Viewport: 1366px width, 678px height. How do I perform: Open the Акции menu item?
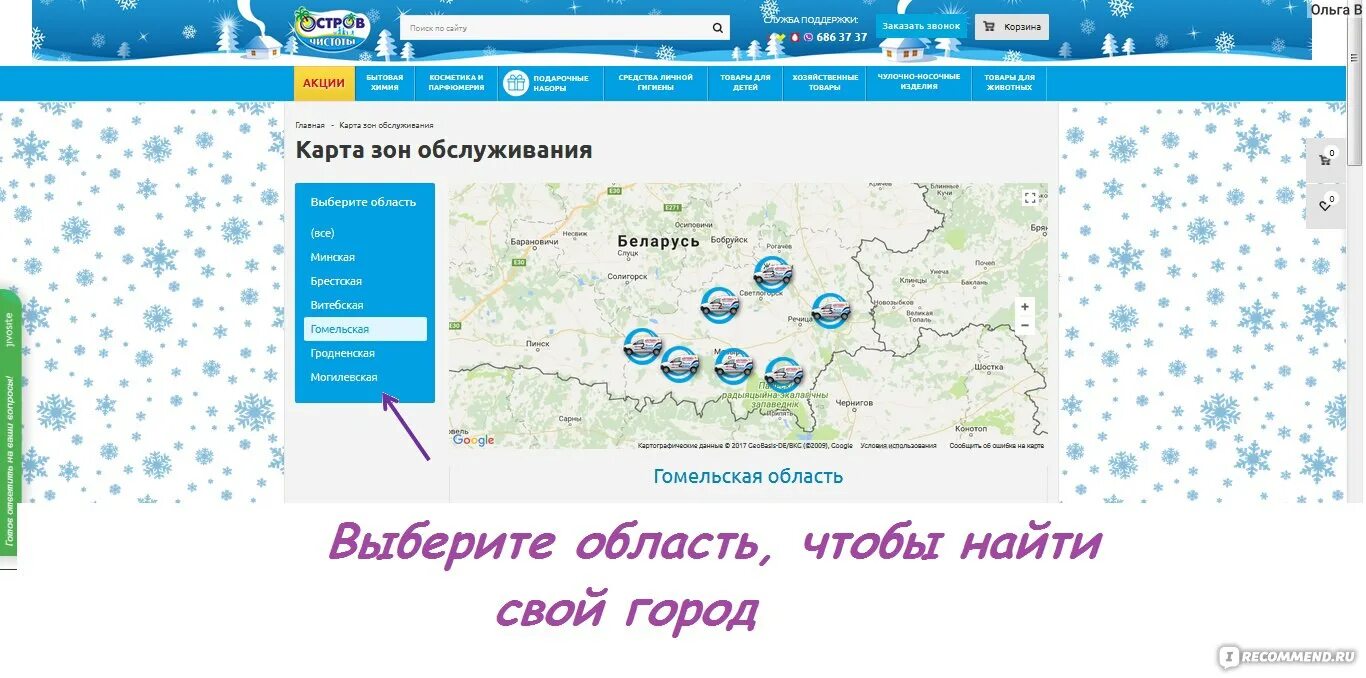pos(324,84)
